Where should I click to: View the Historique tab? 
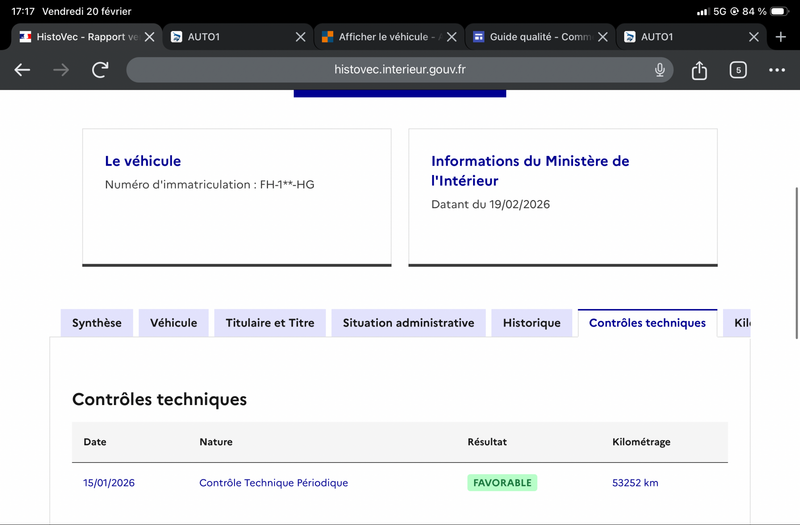[x=532, y=323]
